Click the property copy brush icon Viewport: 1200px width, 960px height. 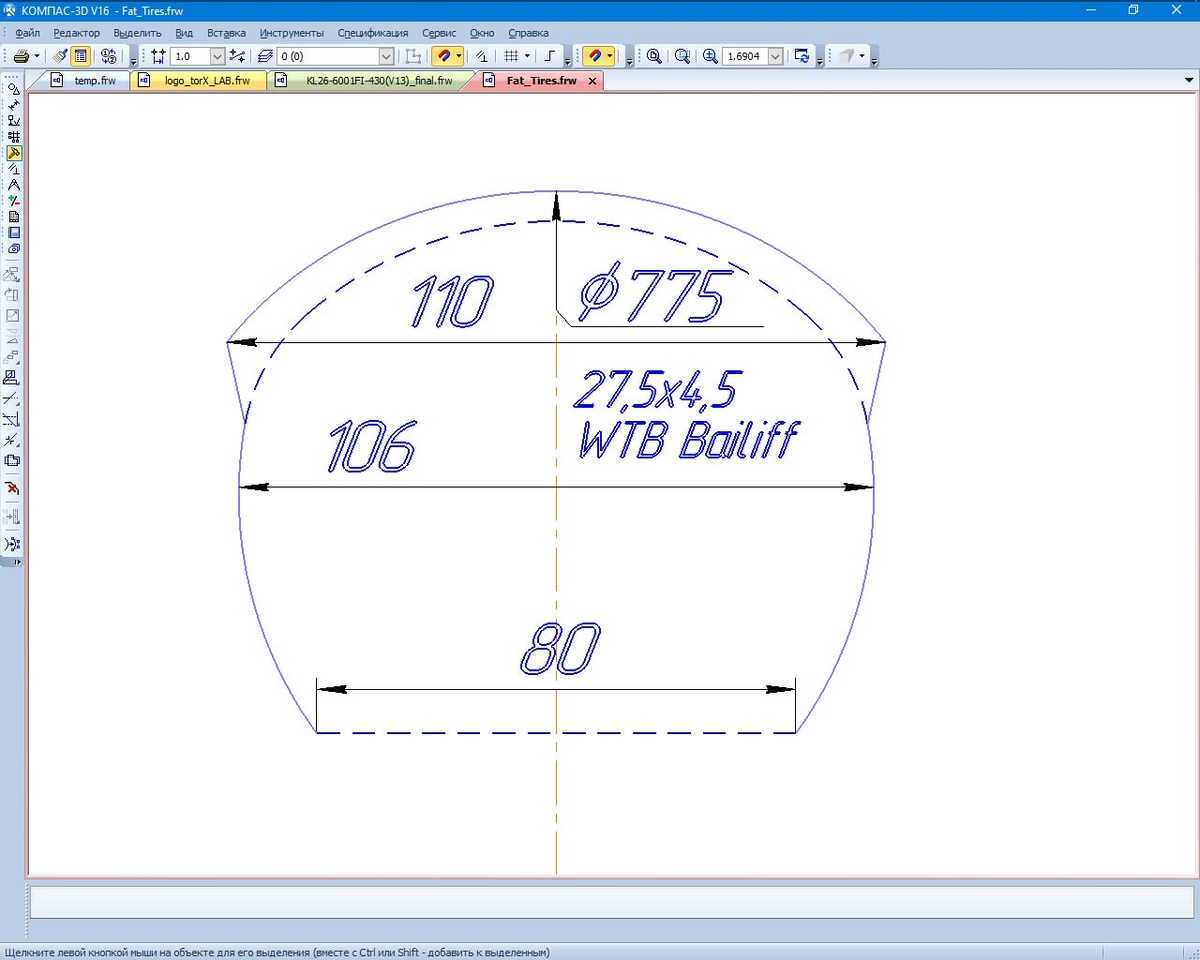coord(59,57)
